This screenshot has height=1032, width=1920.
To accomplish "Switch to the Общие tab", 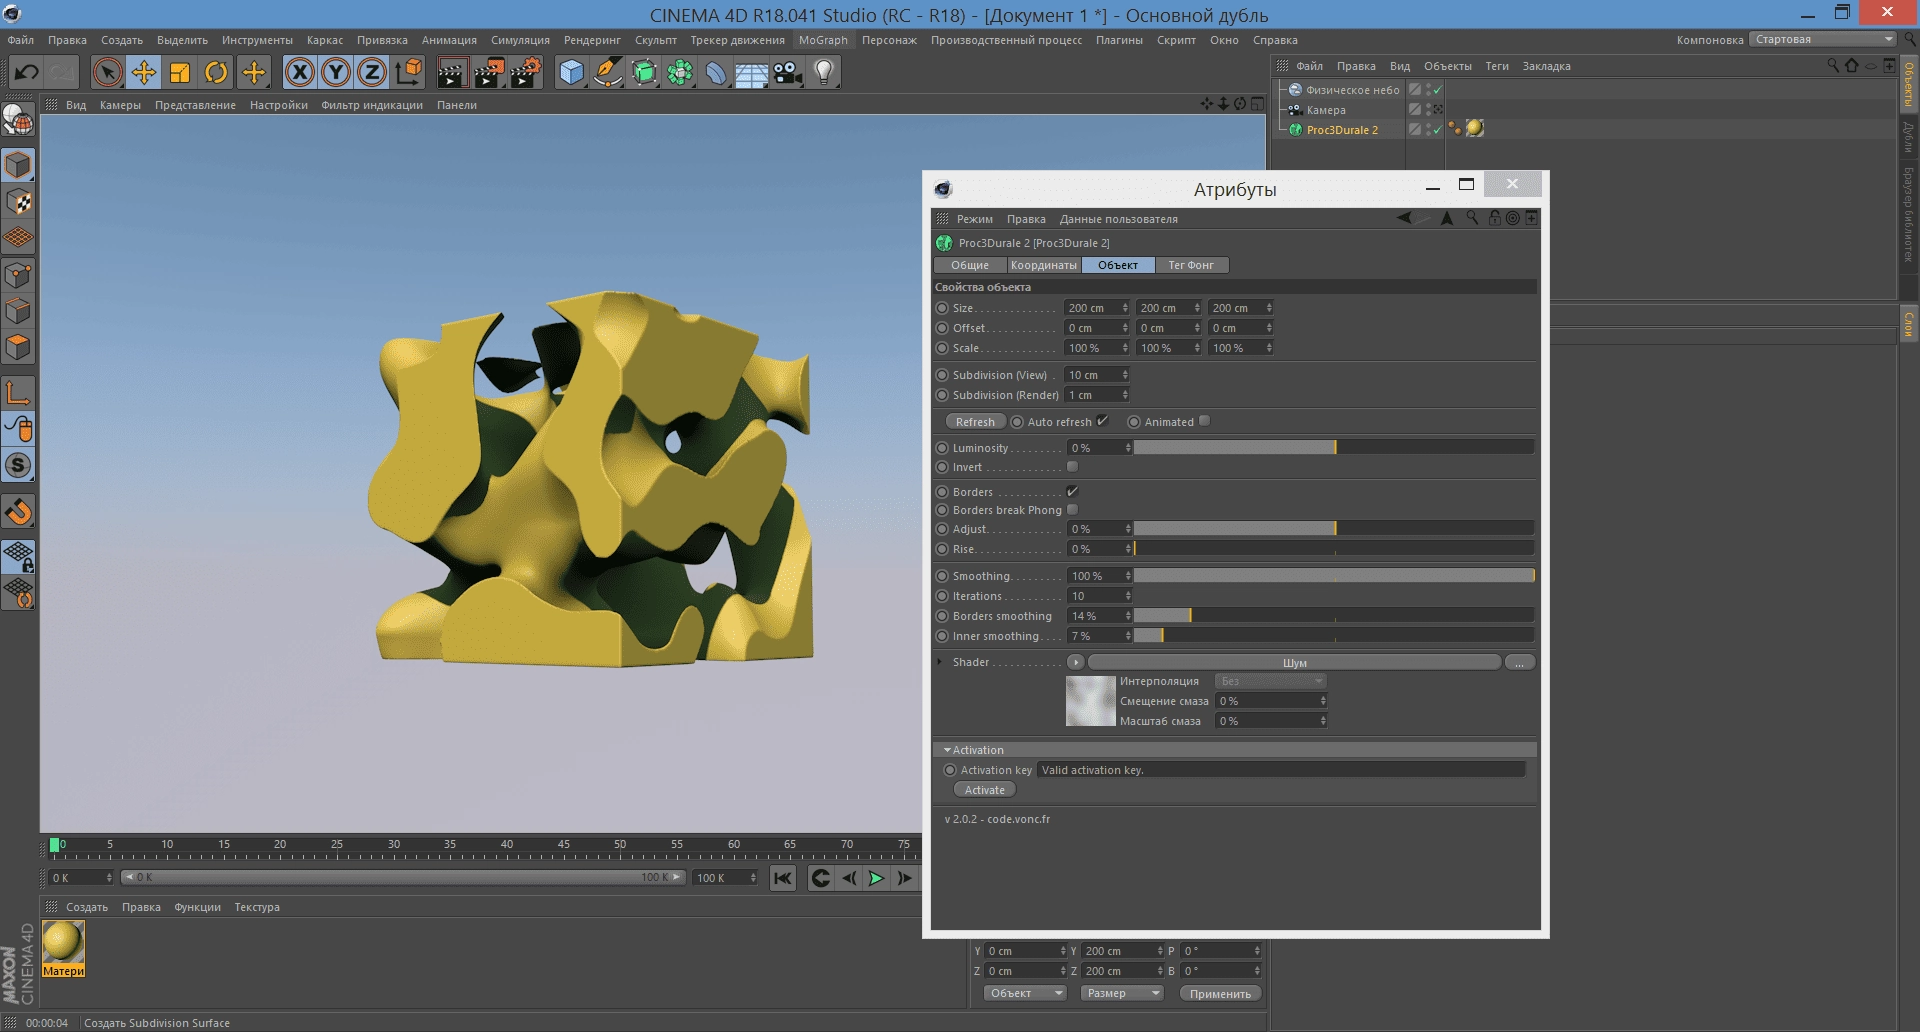I will tap(970, 265).
